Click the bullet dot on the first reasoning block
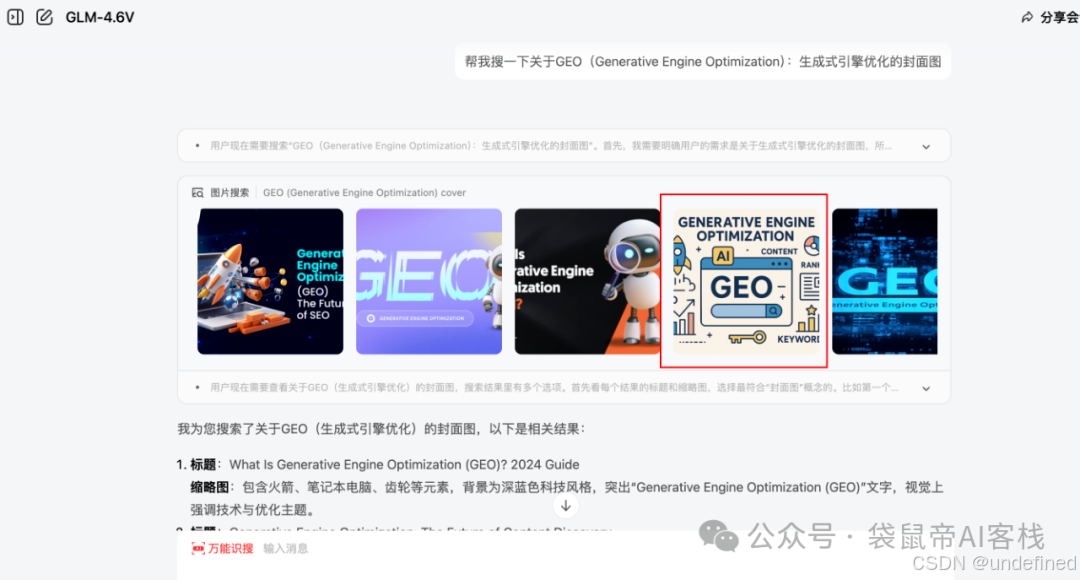This screenshot has height=580, width=1080. click(197, 145)
